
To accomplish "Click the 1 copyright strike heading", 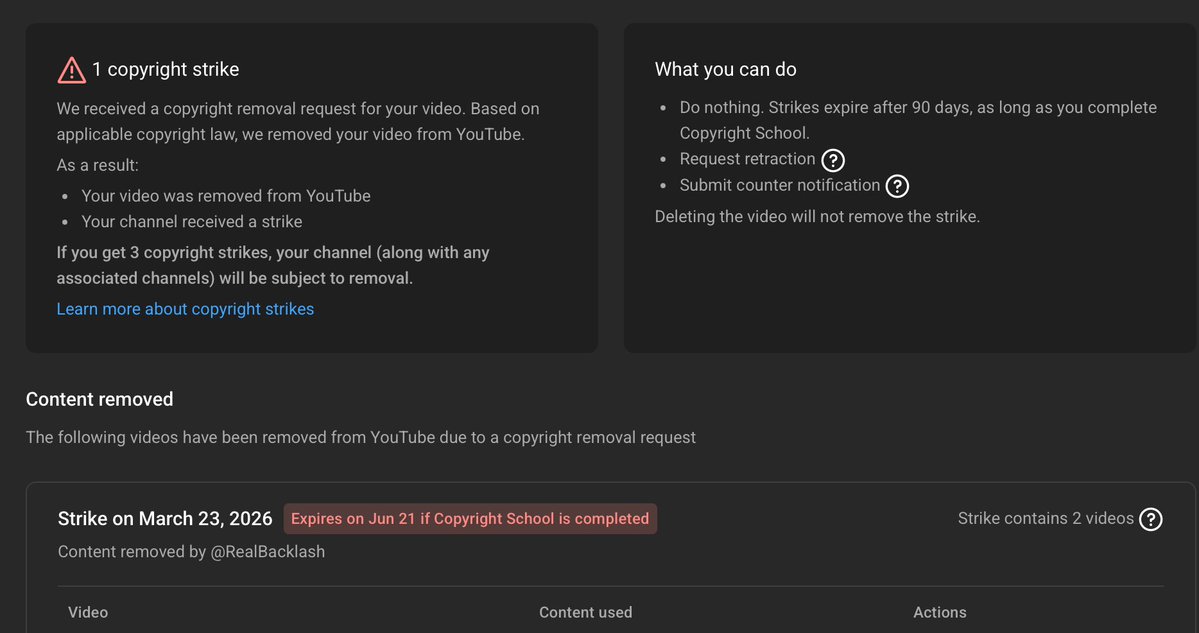I will [166, 70].
